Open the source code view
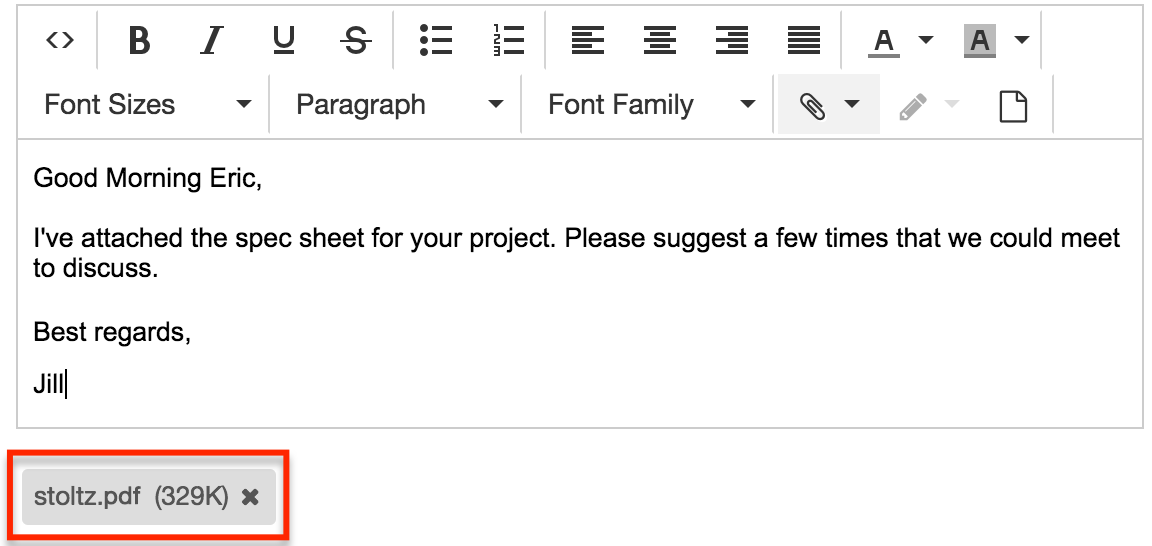The height and width of the screenshot is (546, 1152). click(60, 40)
